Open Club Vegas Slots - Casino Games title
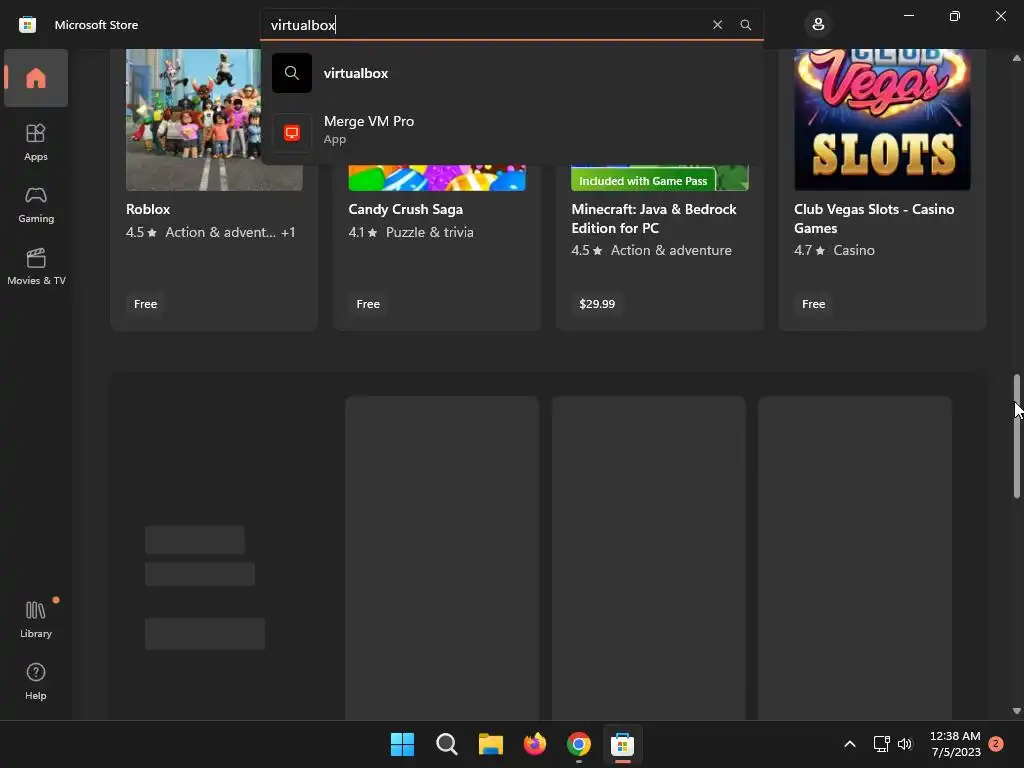1024x768 pixels. tap(874, 218)
